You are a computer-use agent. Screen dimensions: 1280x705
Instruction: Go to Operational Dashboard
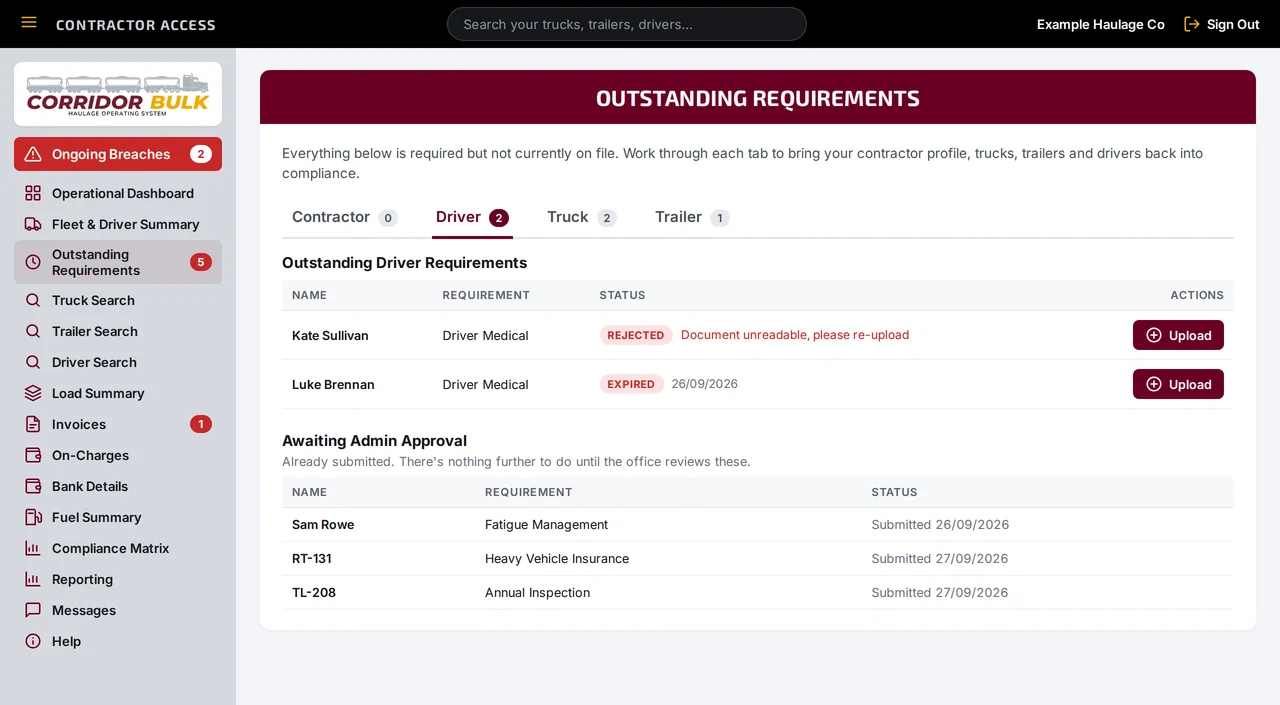point(118,193)
